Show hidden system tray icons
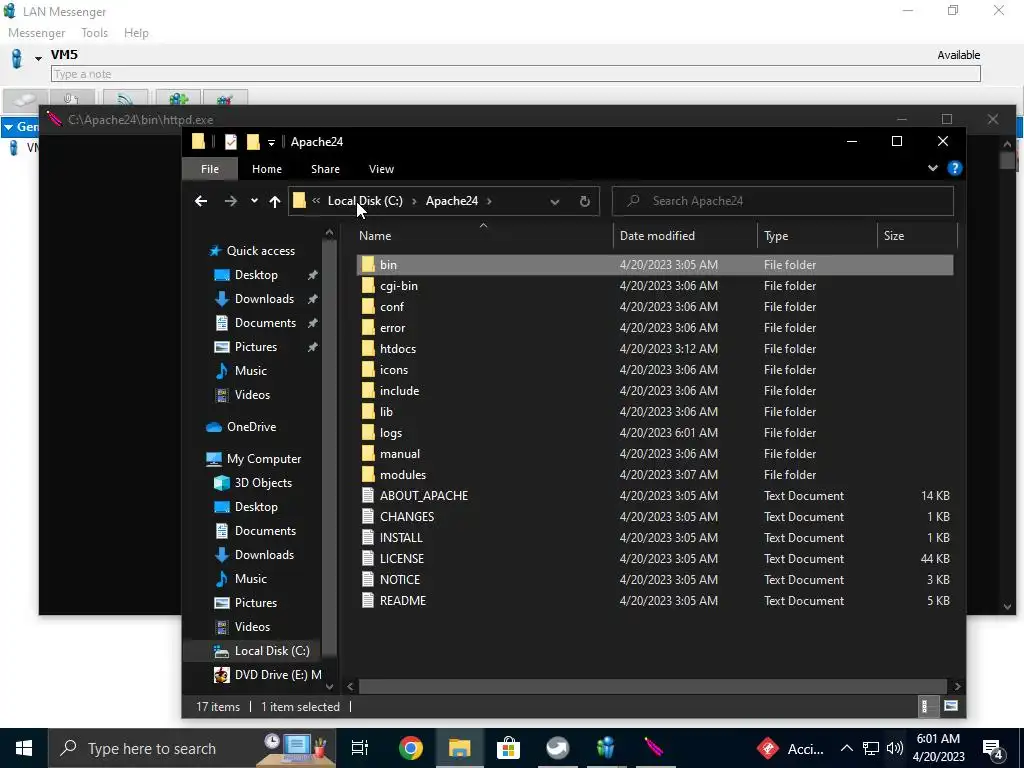 (x=846, y=748)
